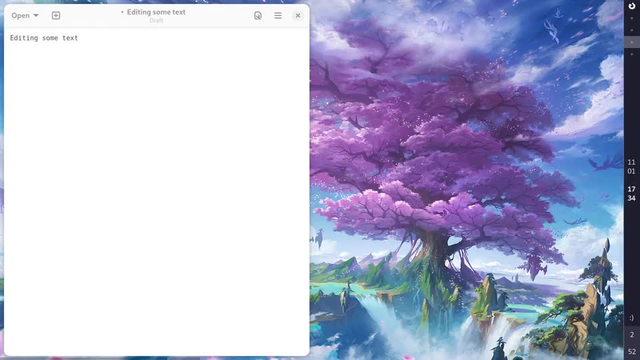Click the window title 'Editing some text'

point(156,12)
